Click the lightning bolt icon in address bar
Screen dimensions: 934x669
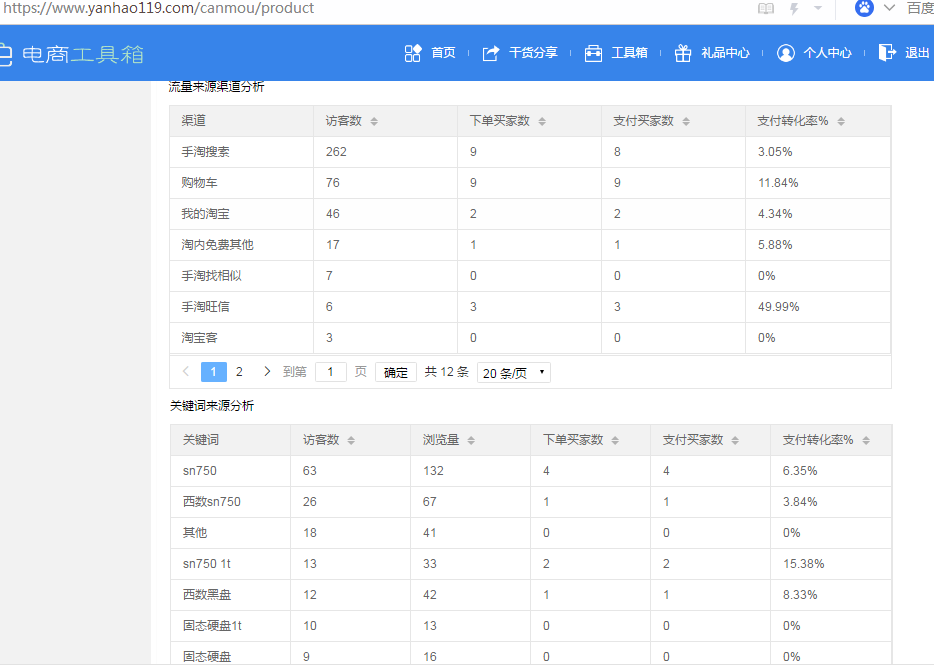(x=794, y=8)
